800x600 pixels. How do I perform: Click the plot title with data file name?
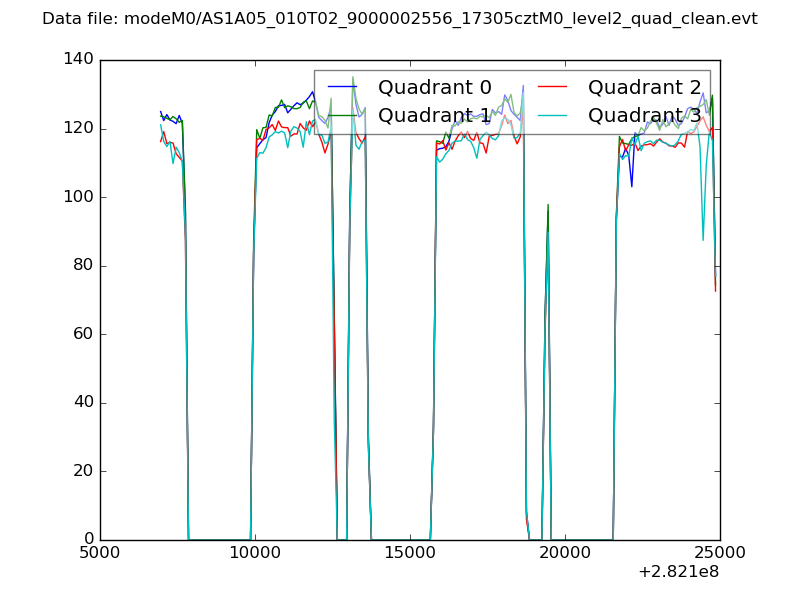click(x=399, y=19)
